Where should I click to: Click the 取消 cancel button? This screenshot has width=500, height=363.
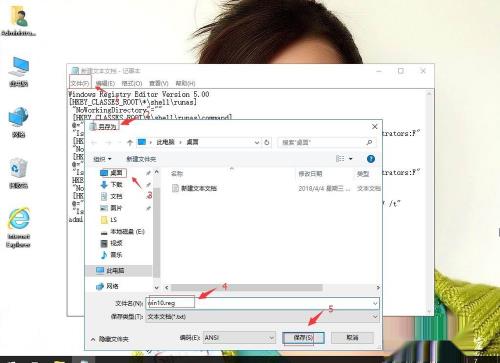(352, 338)
